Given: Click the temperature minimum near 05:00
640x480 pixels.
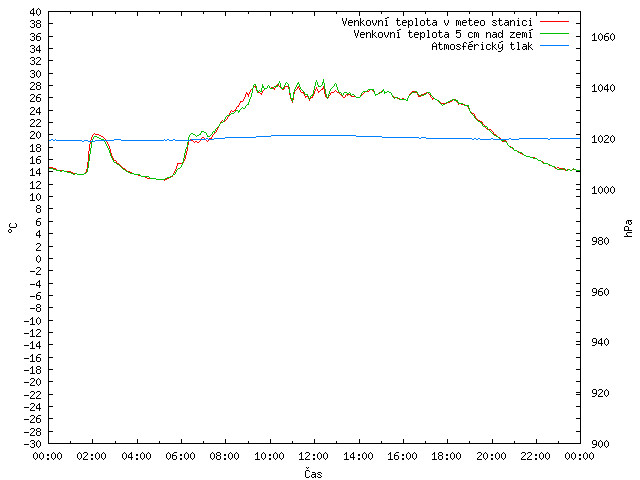Looking at the screenshot, I should [164, 180].
